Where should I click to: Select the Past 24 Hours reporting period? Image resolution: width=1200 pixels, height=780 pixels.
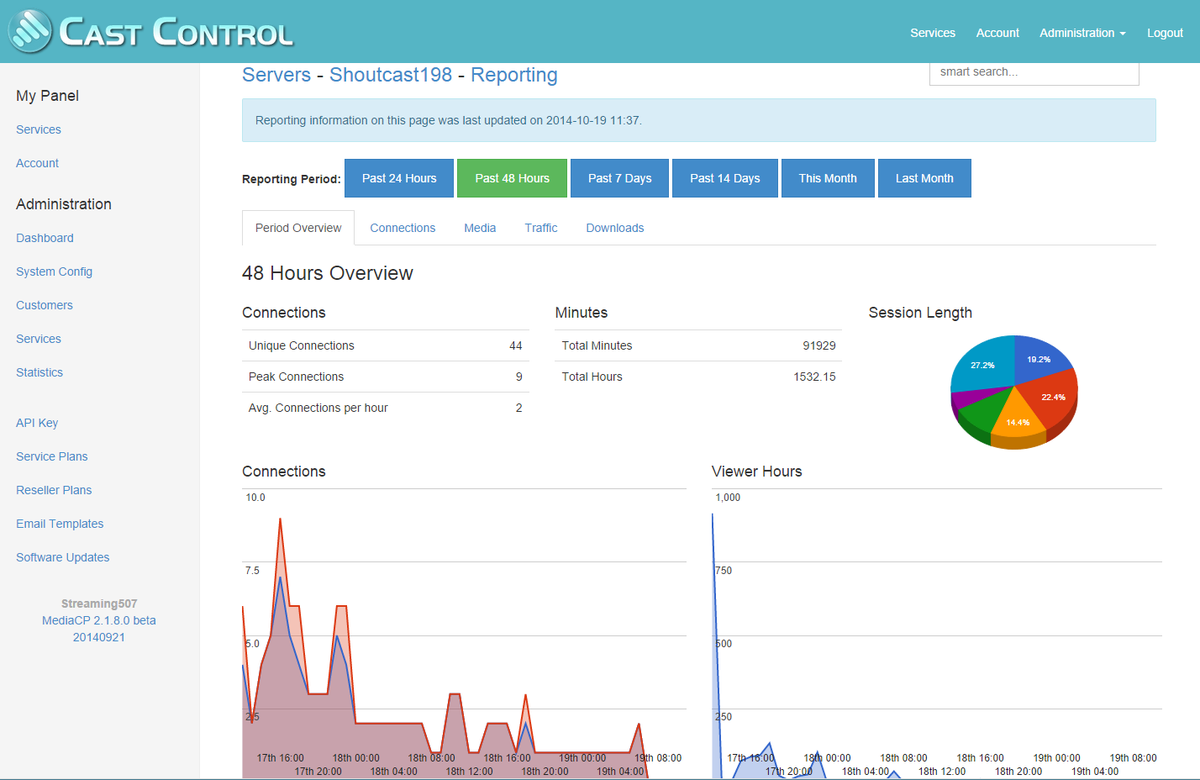pos(399,178)
